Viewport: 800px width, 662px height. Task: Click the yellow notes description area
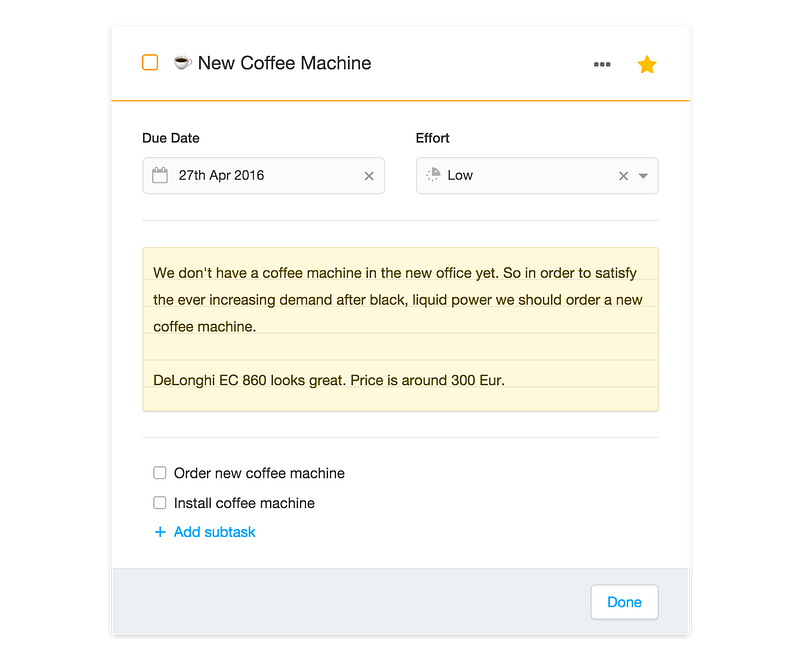pos(401,329)
